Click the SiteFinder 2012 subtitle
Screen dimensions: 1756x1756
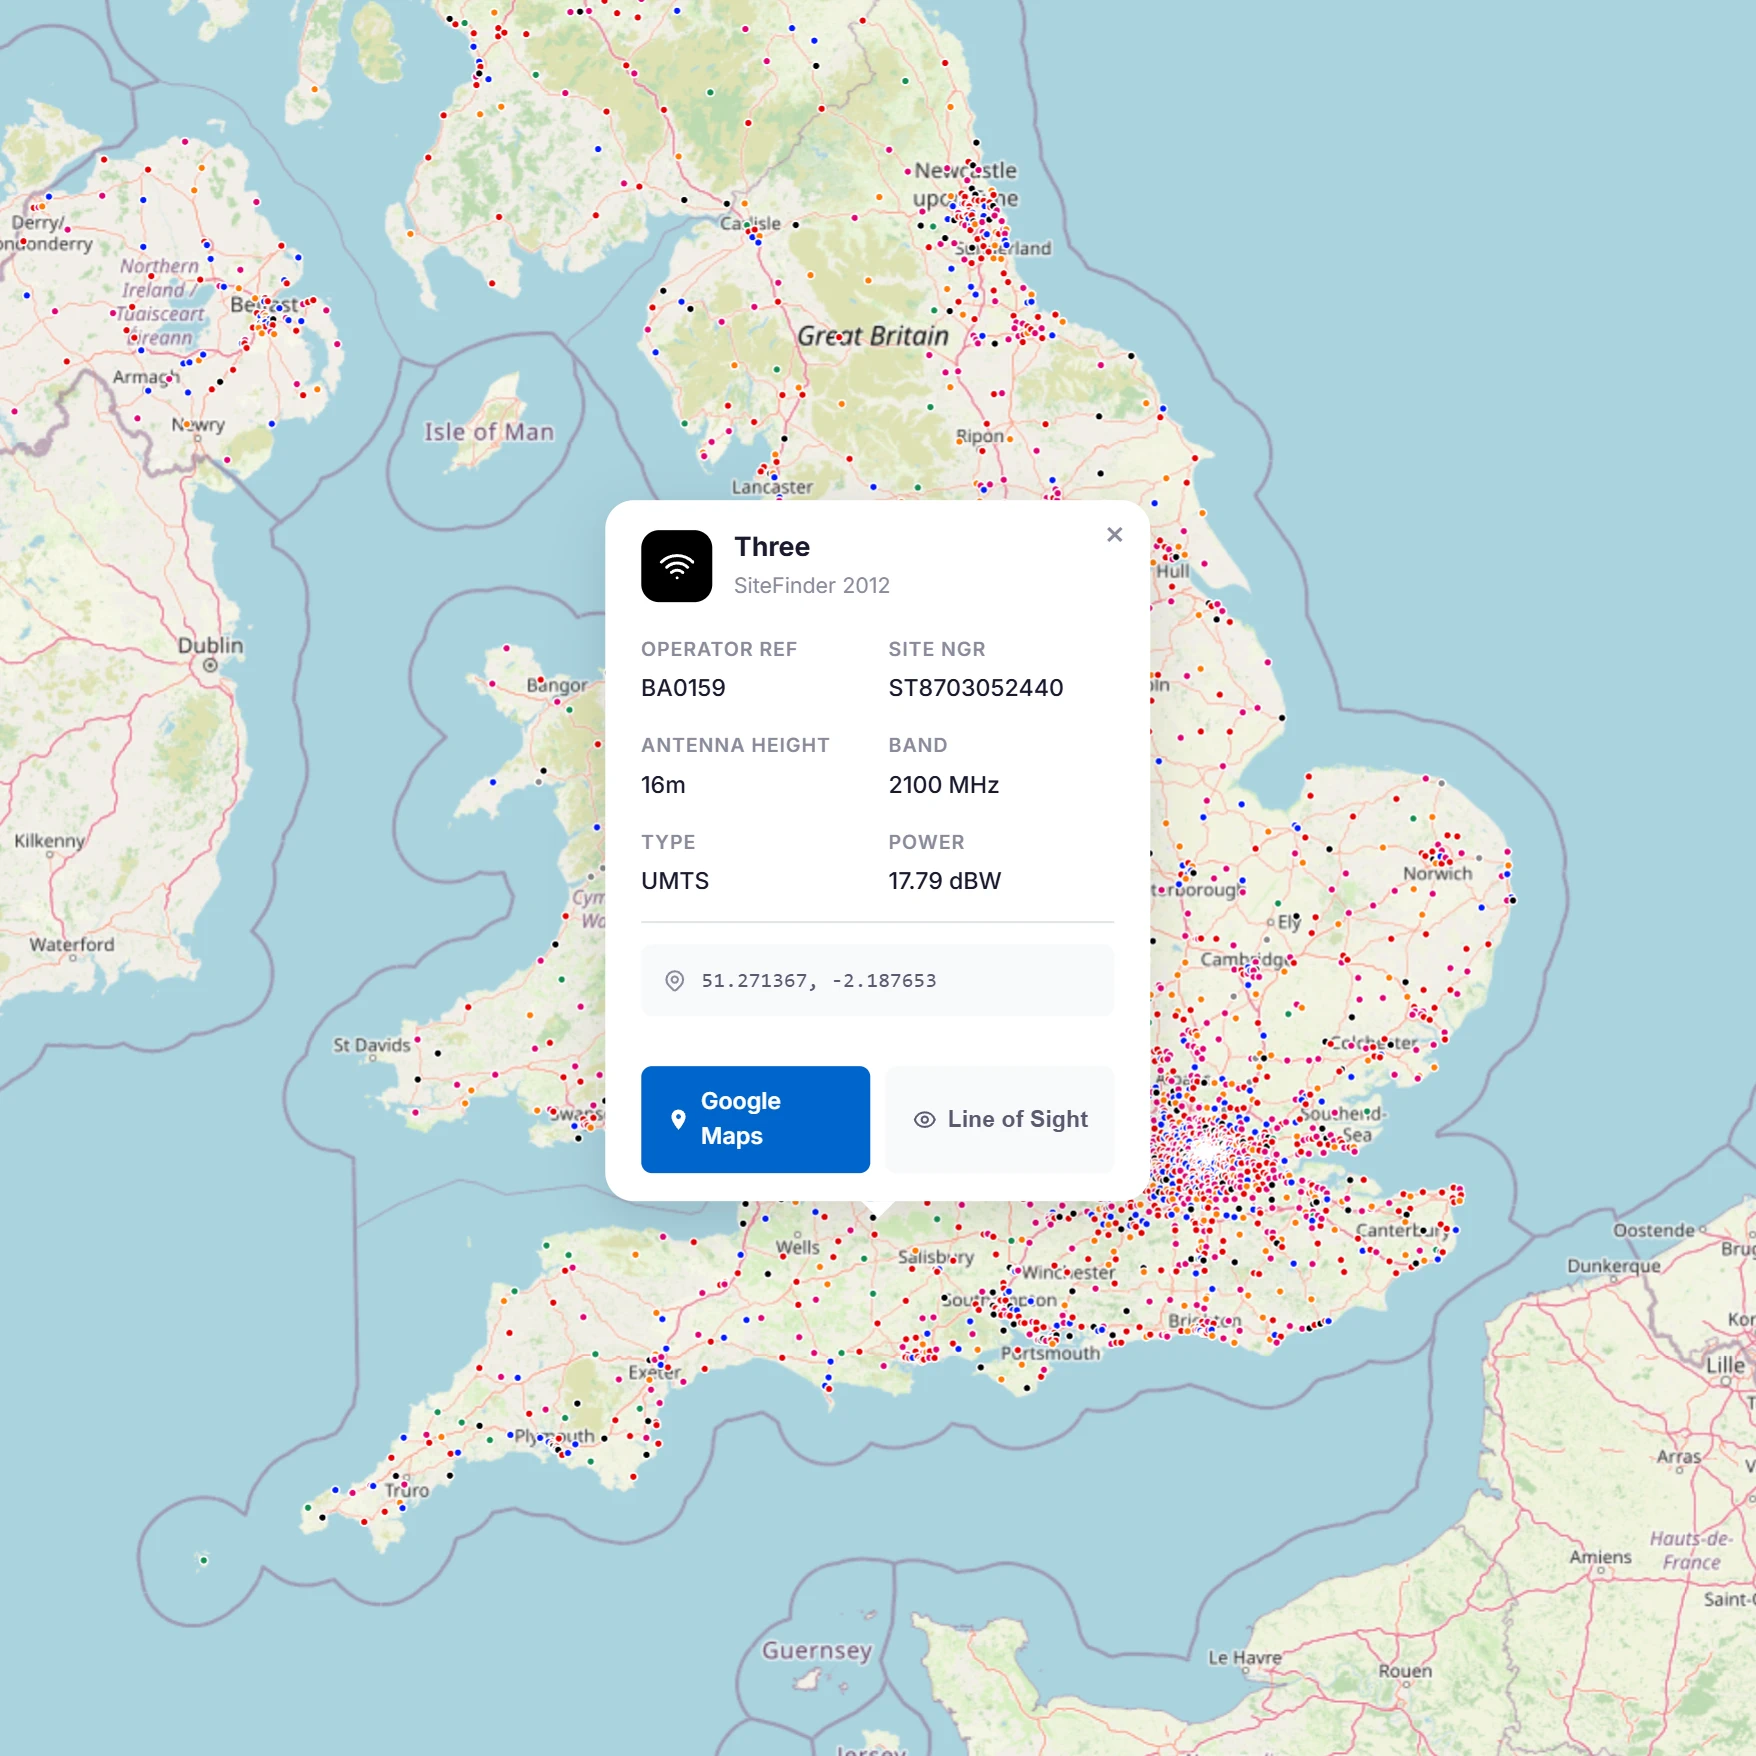pos(812,586)
